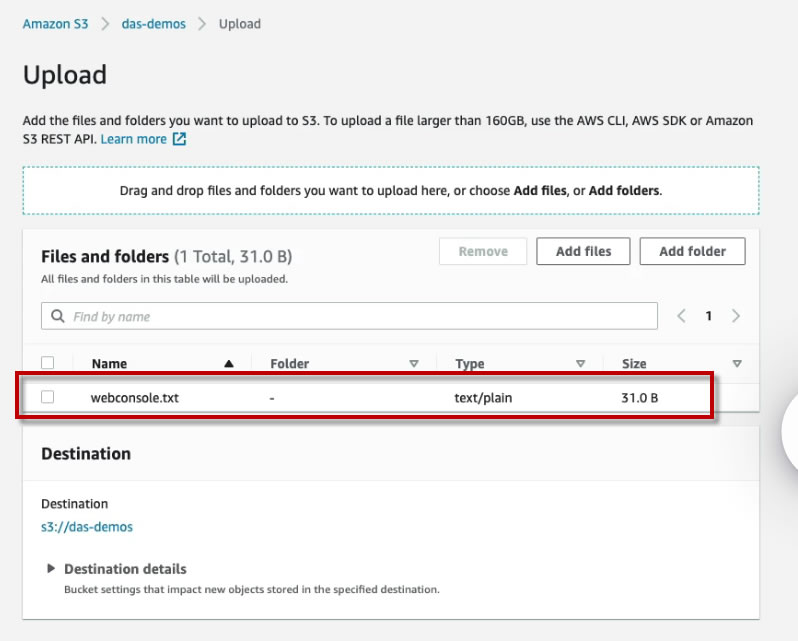Click the external link icon beside Learn more
Screen dimensions: 798x641
[180, 139]
